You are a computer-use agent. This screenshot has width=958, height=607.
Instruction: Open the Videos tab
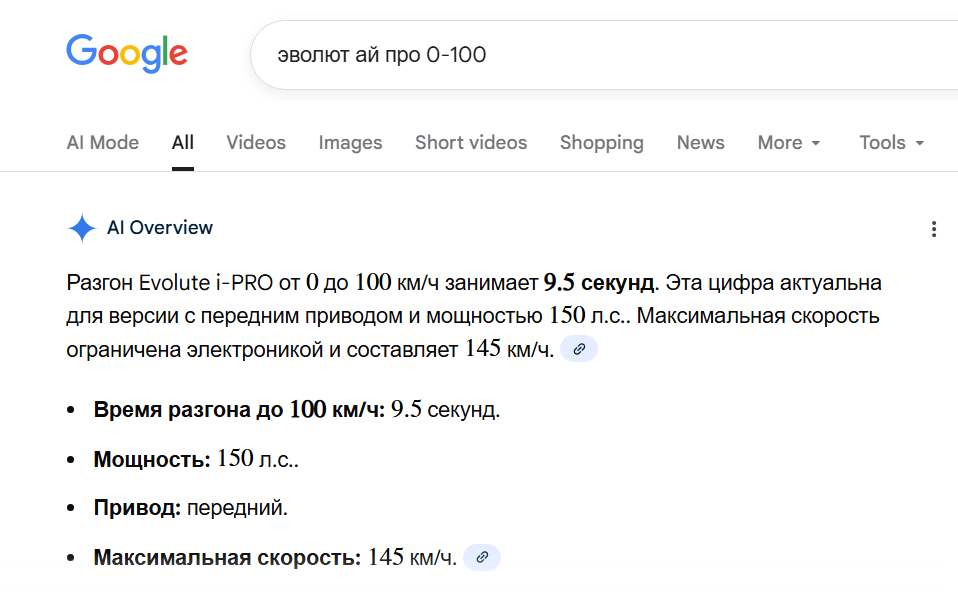256,142
